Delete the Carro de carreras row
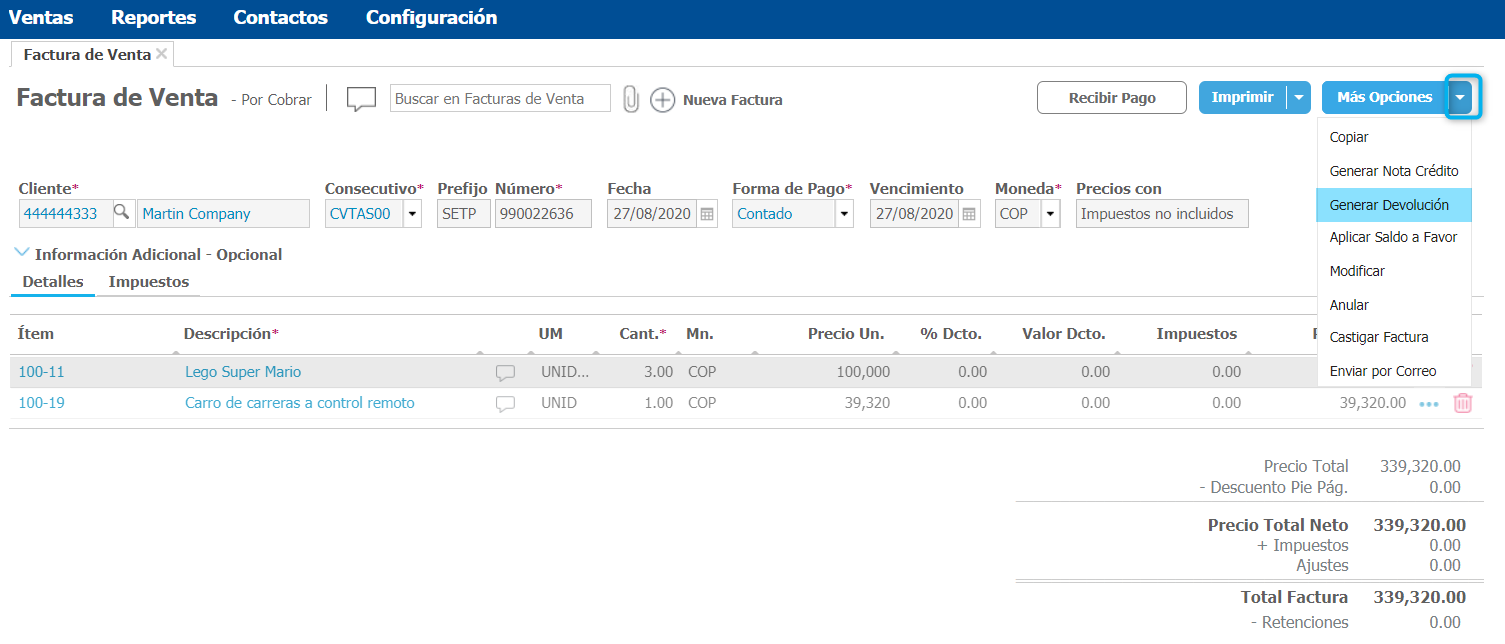This screenshot has width=1505, height=644. (x=1462, y=403)
